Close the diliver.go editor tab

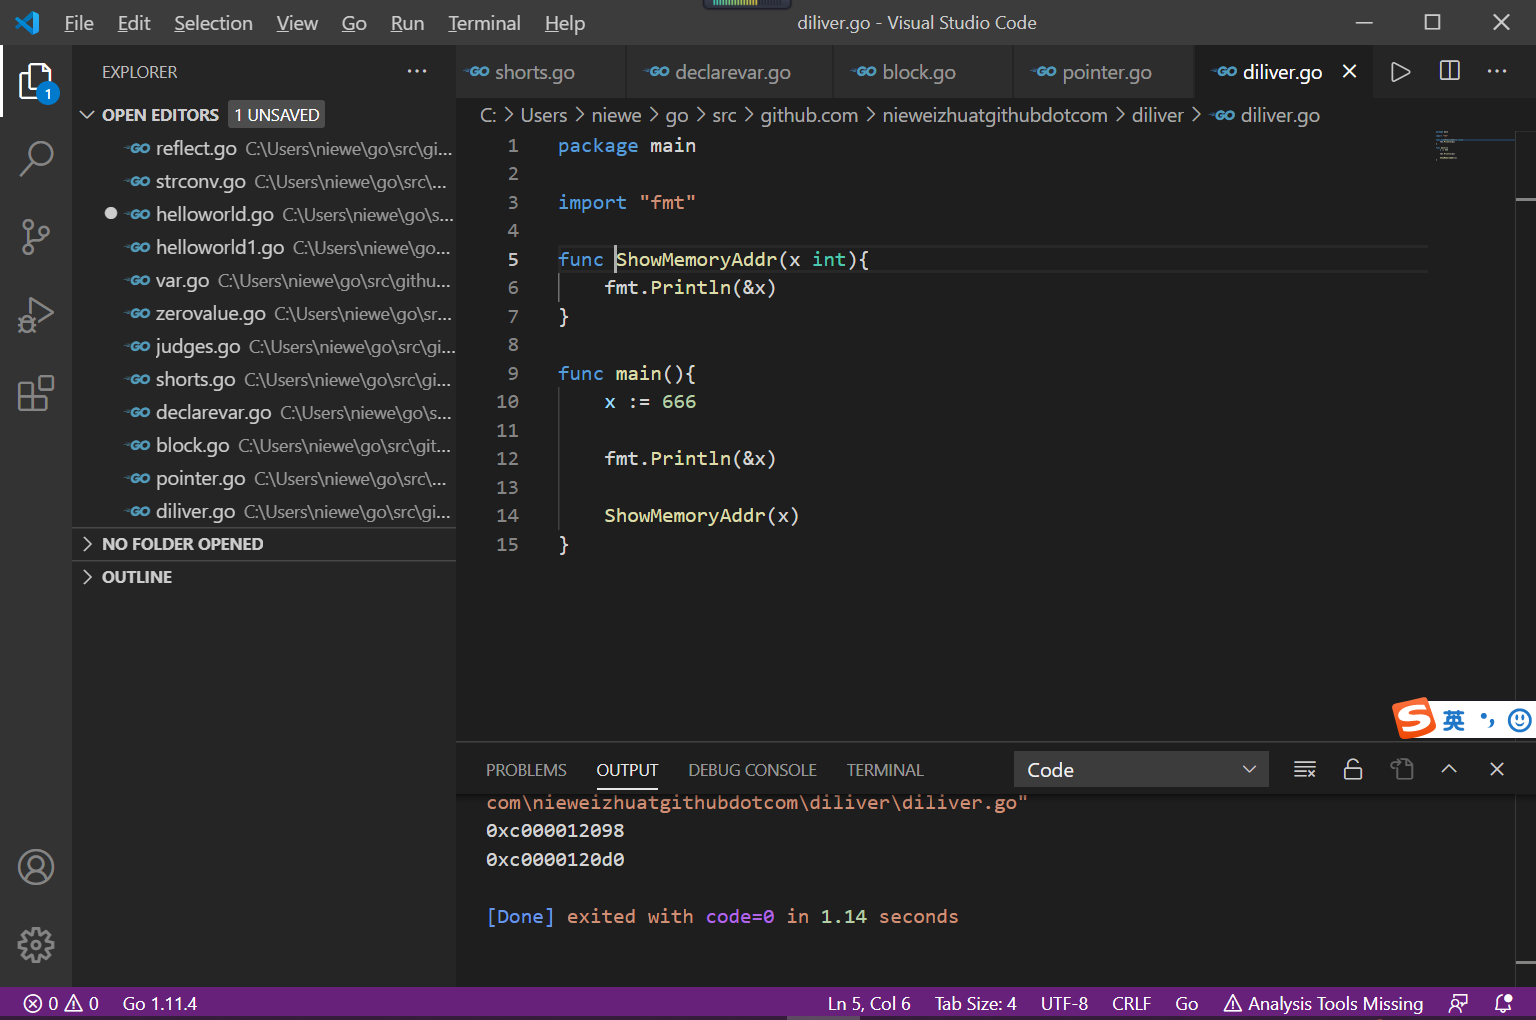click(x=1349, y=71)
